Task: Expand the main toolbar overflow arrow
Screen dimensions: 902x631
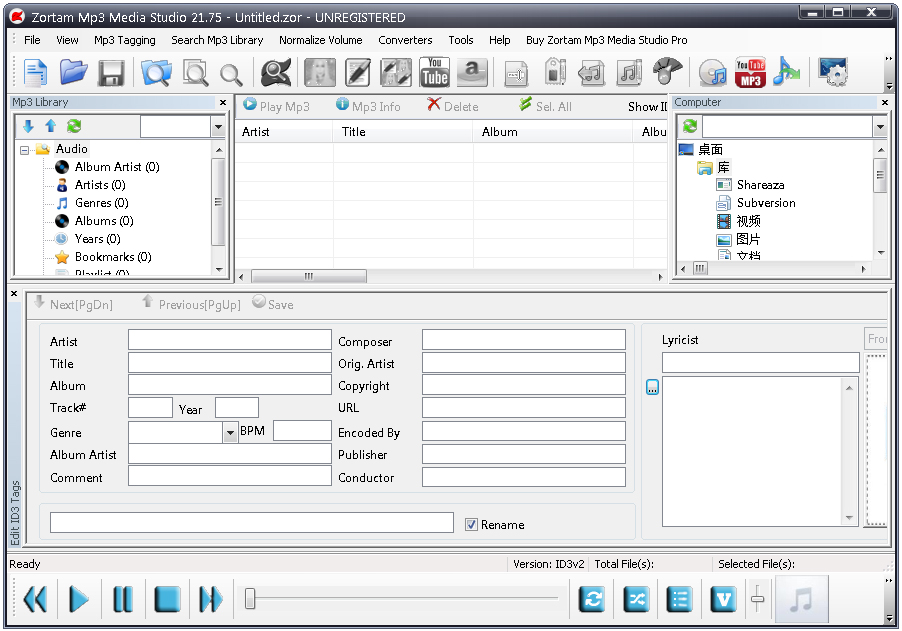Action: coord(889,86)
